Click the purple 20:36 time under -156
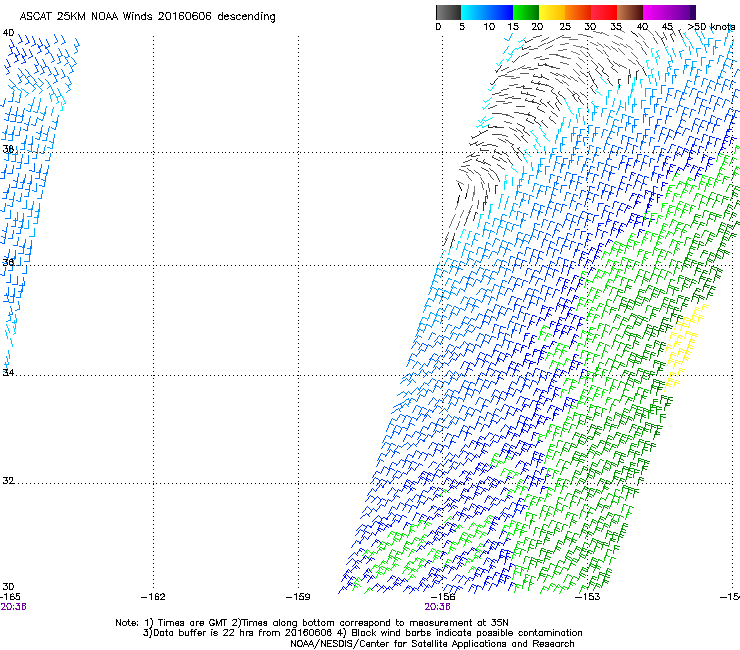740x650 pixels. pos(437,607)
